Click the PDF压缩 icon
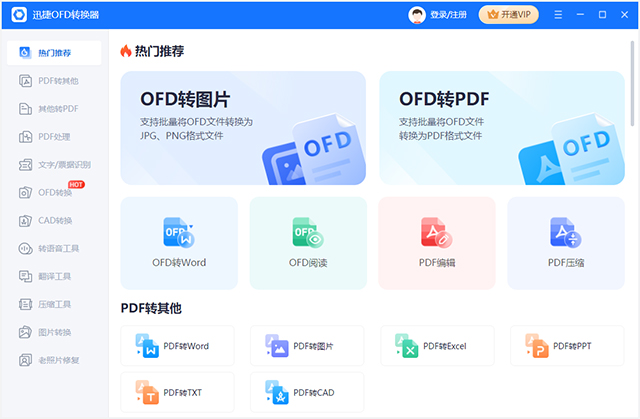Viewport: 640px width, 419px height. (566, 232)
